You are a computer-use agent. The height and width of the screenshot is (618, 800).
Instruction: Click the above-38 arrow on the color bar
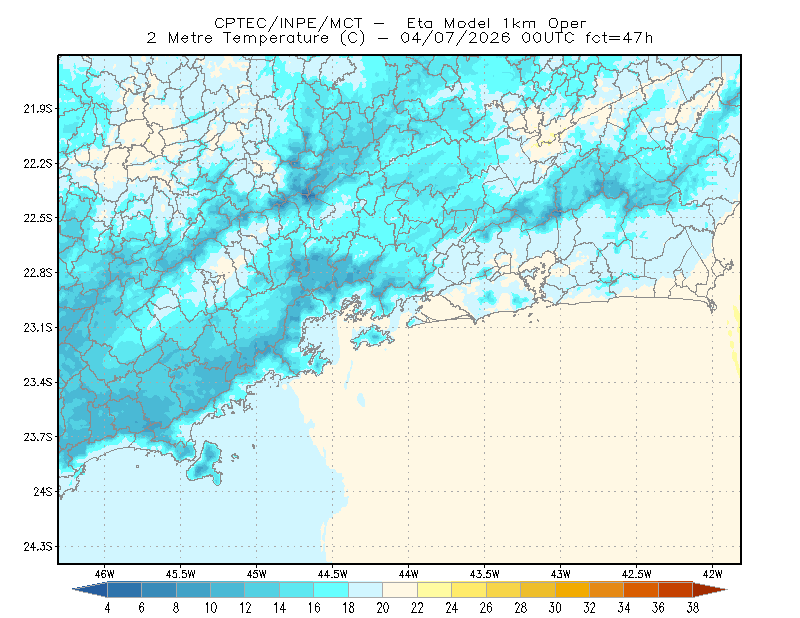click(710, 590)
